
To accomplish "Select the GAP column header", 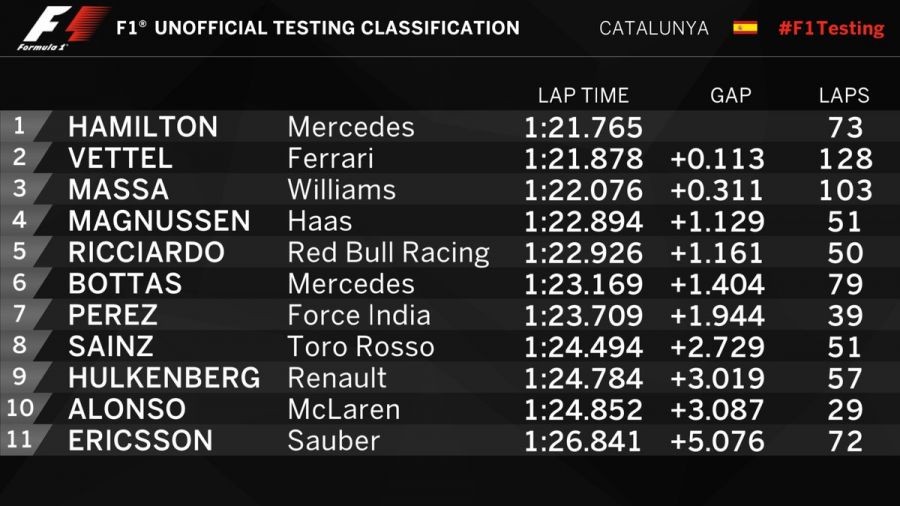I will pyautogui.click(x=730, y=96).
